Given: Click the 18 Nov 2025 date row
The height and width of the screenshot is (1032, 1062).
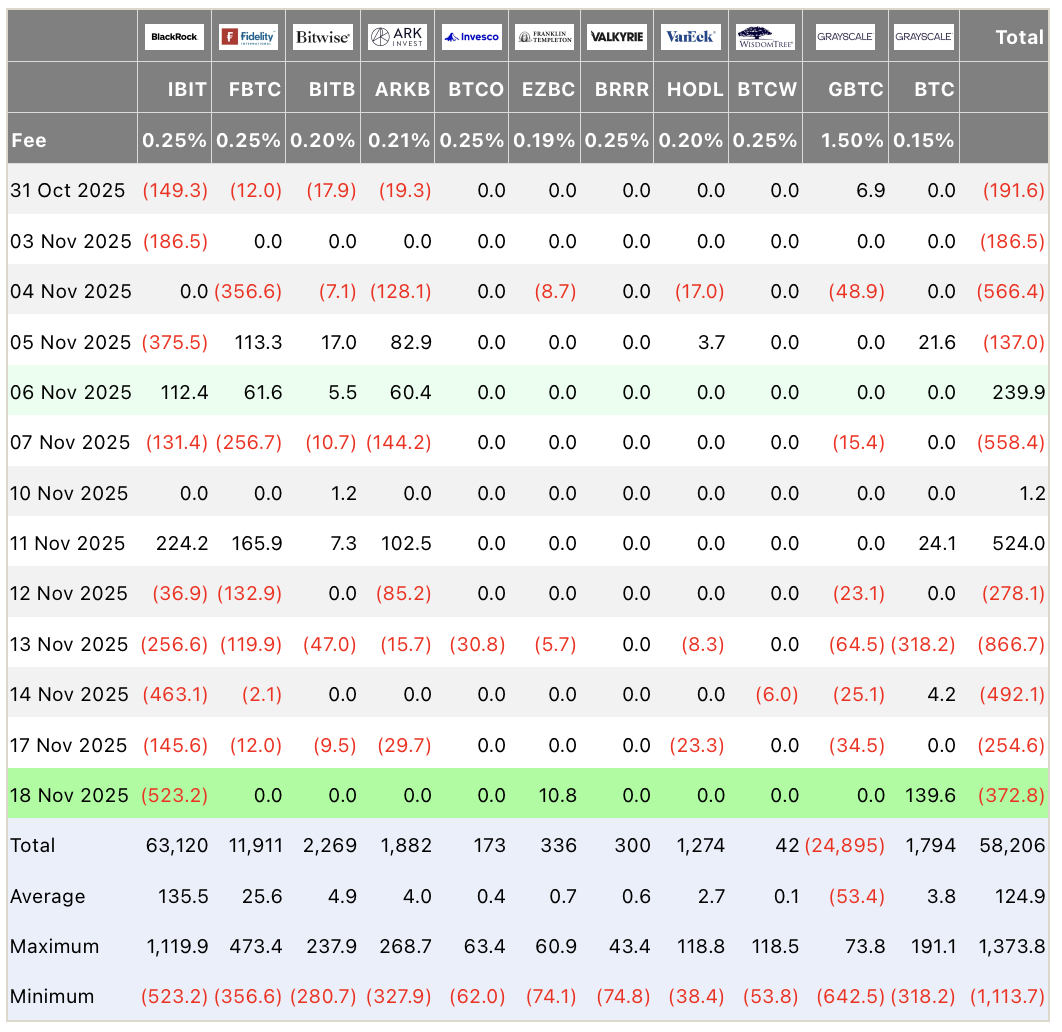Looking at the screenshot, I should click(x=69, y=796).
